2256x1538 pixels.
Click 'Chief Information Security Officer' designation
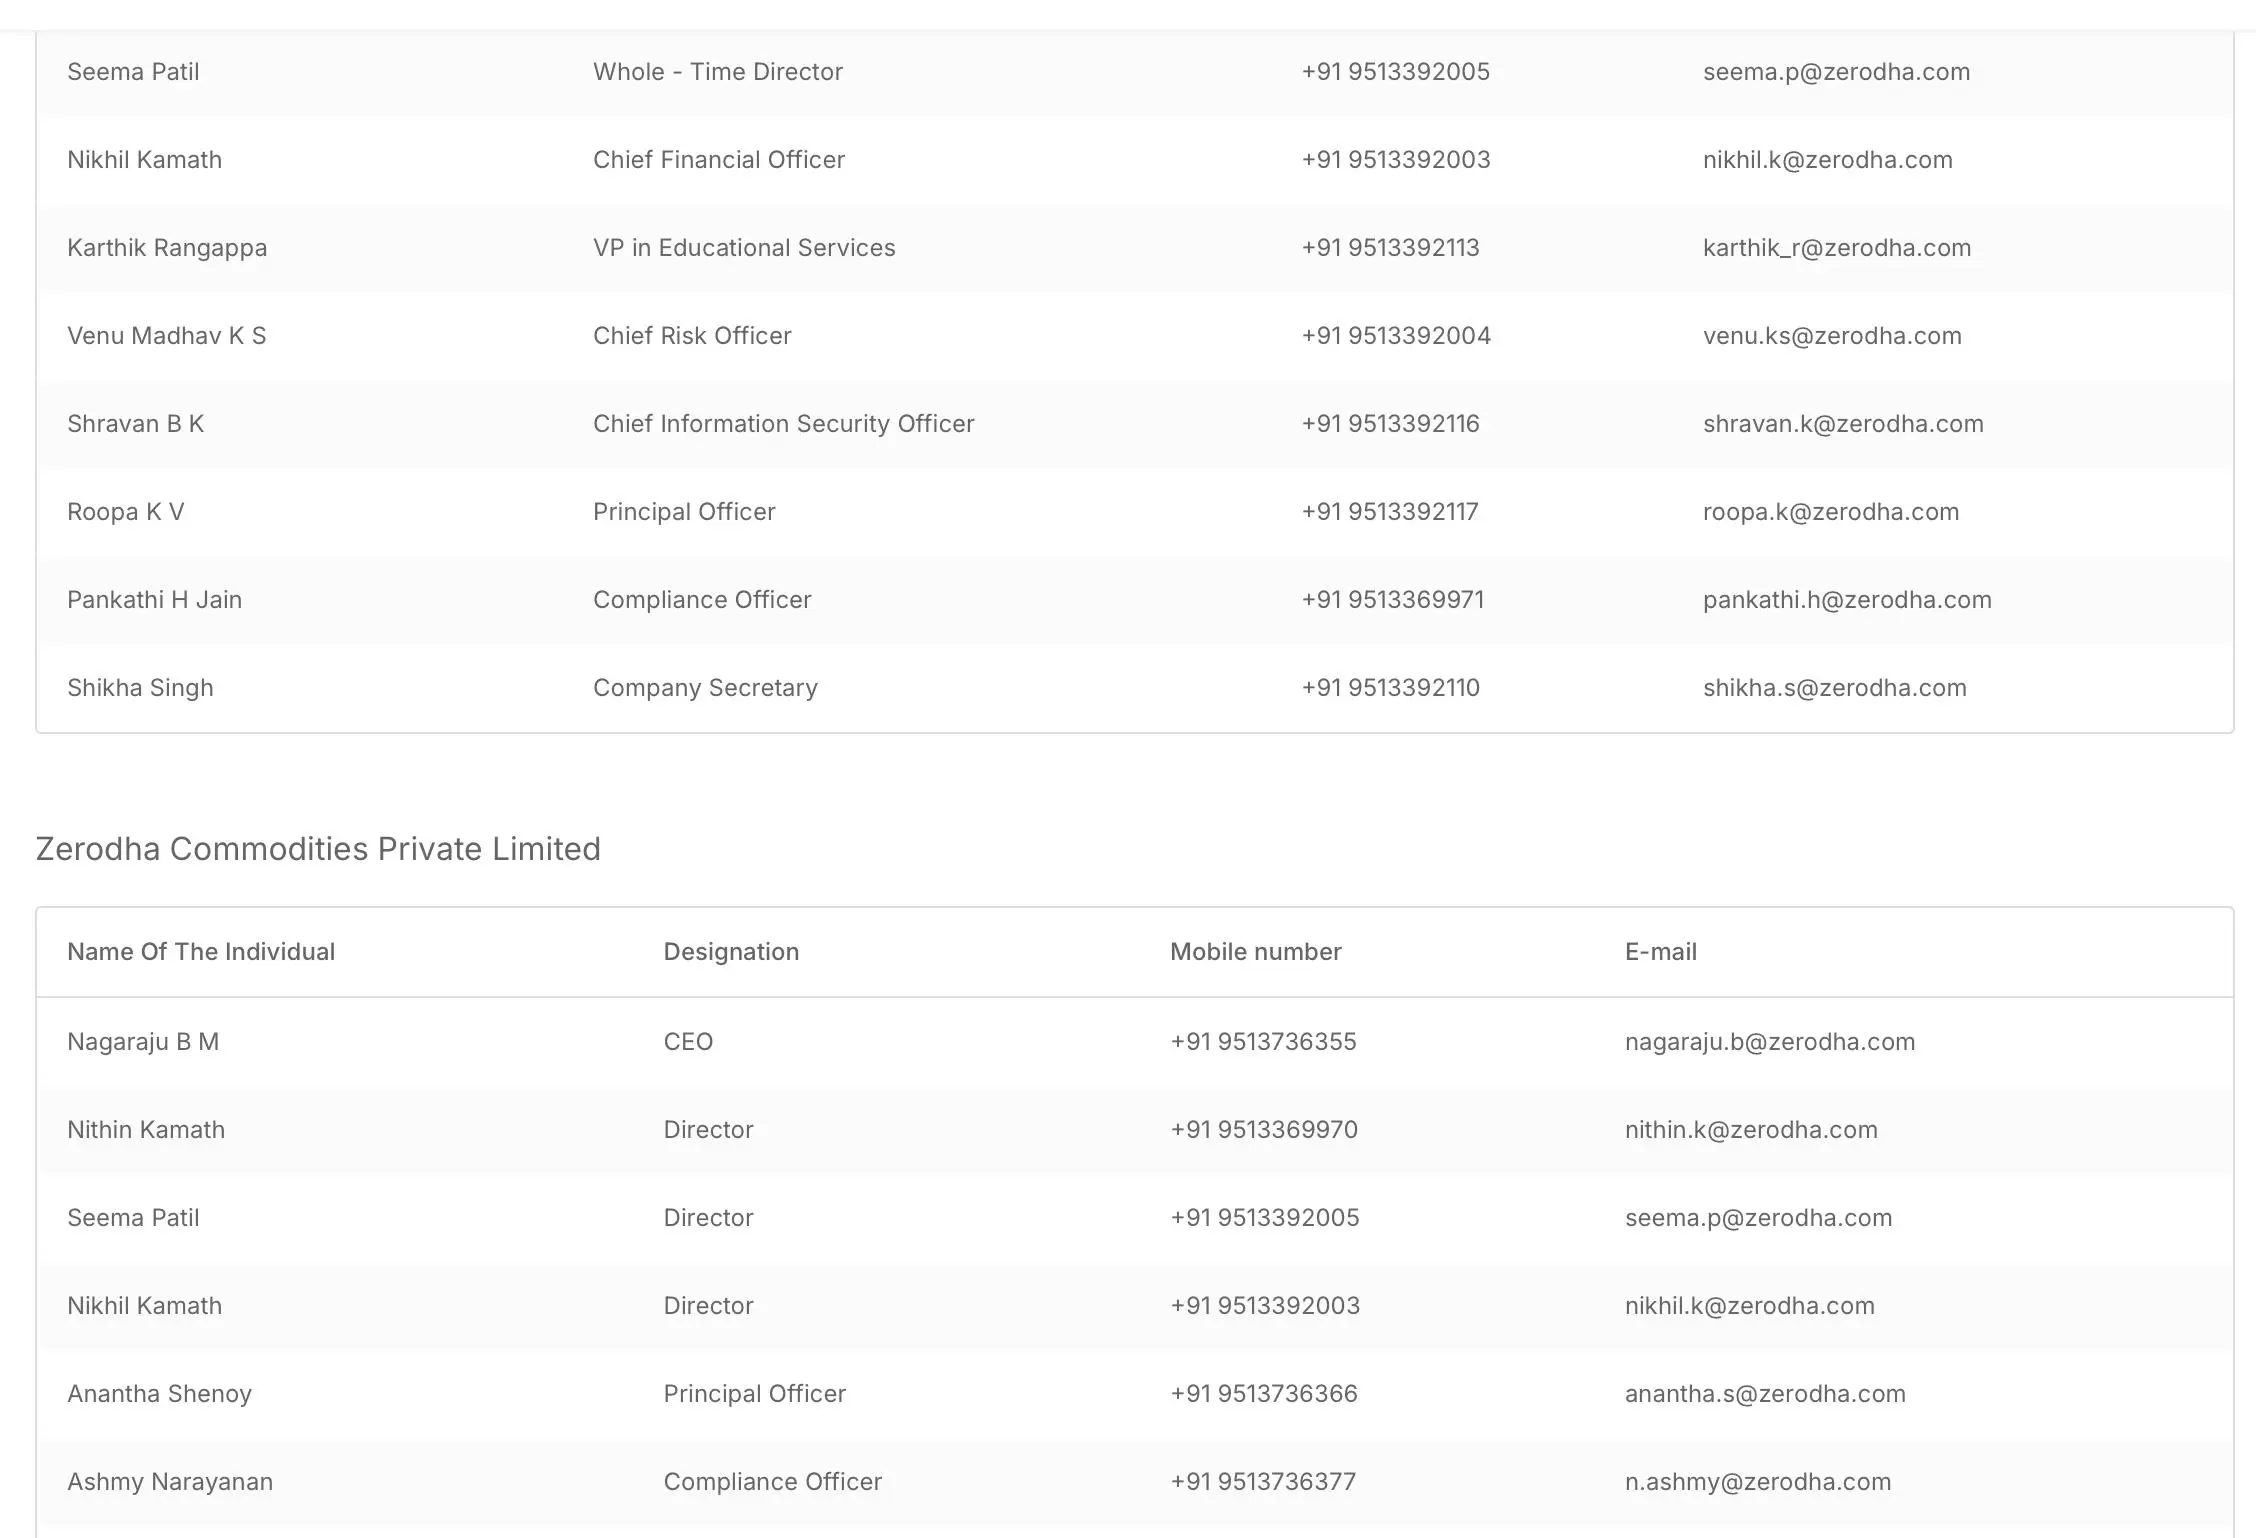[784, 424]
